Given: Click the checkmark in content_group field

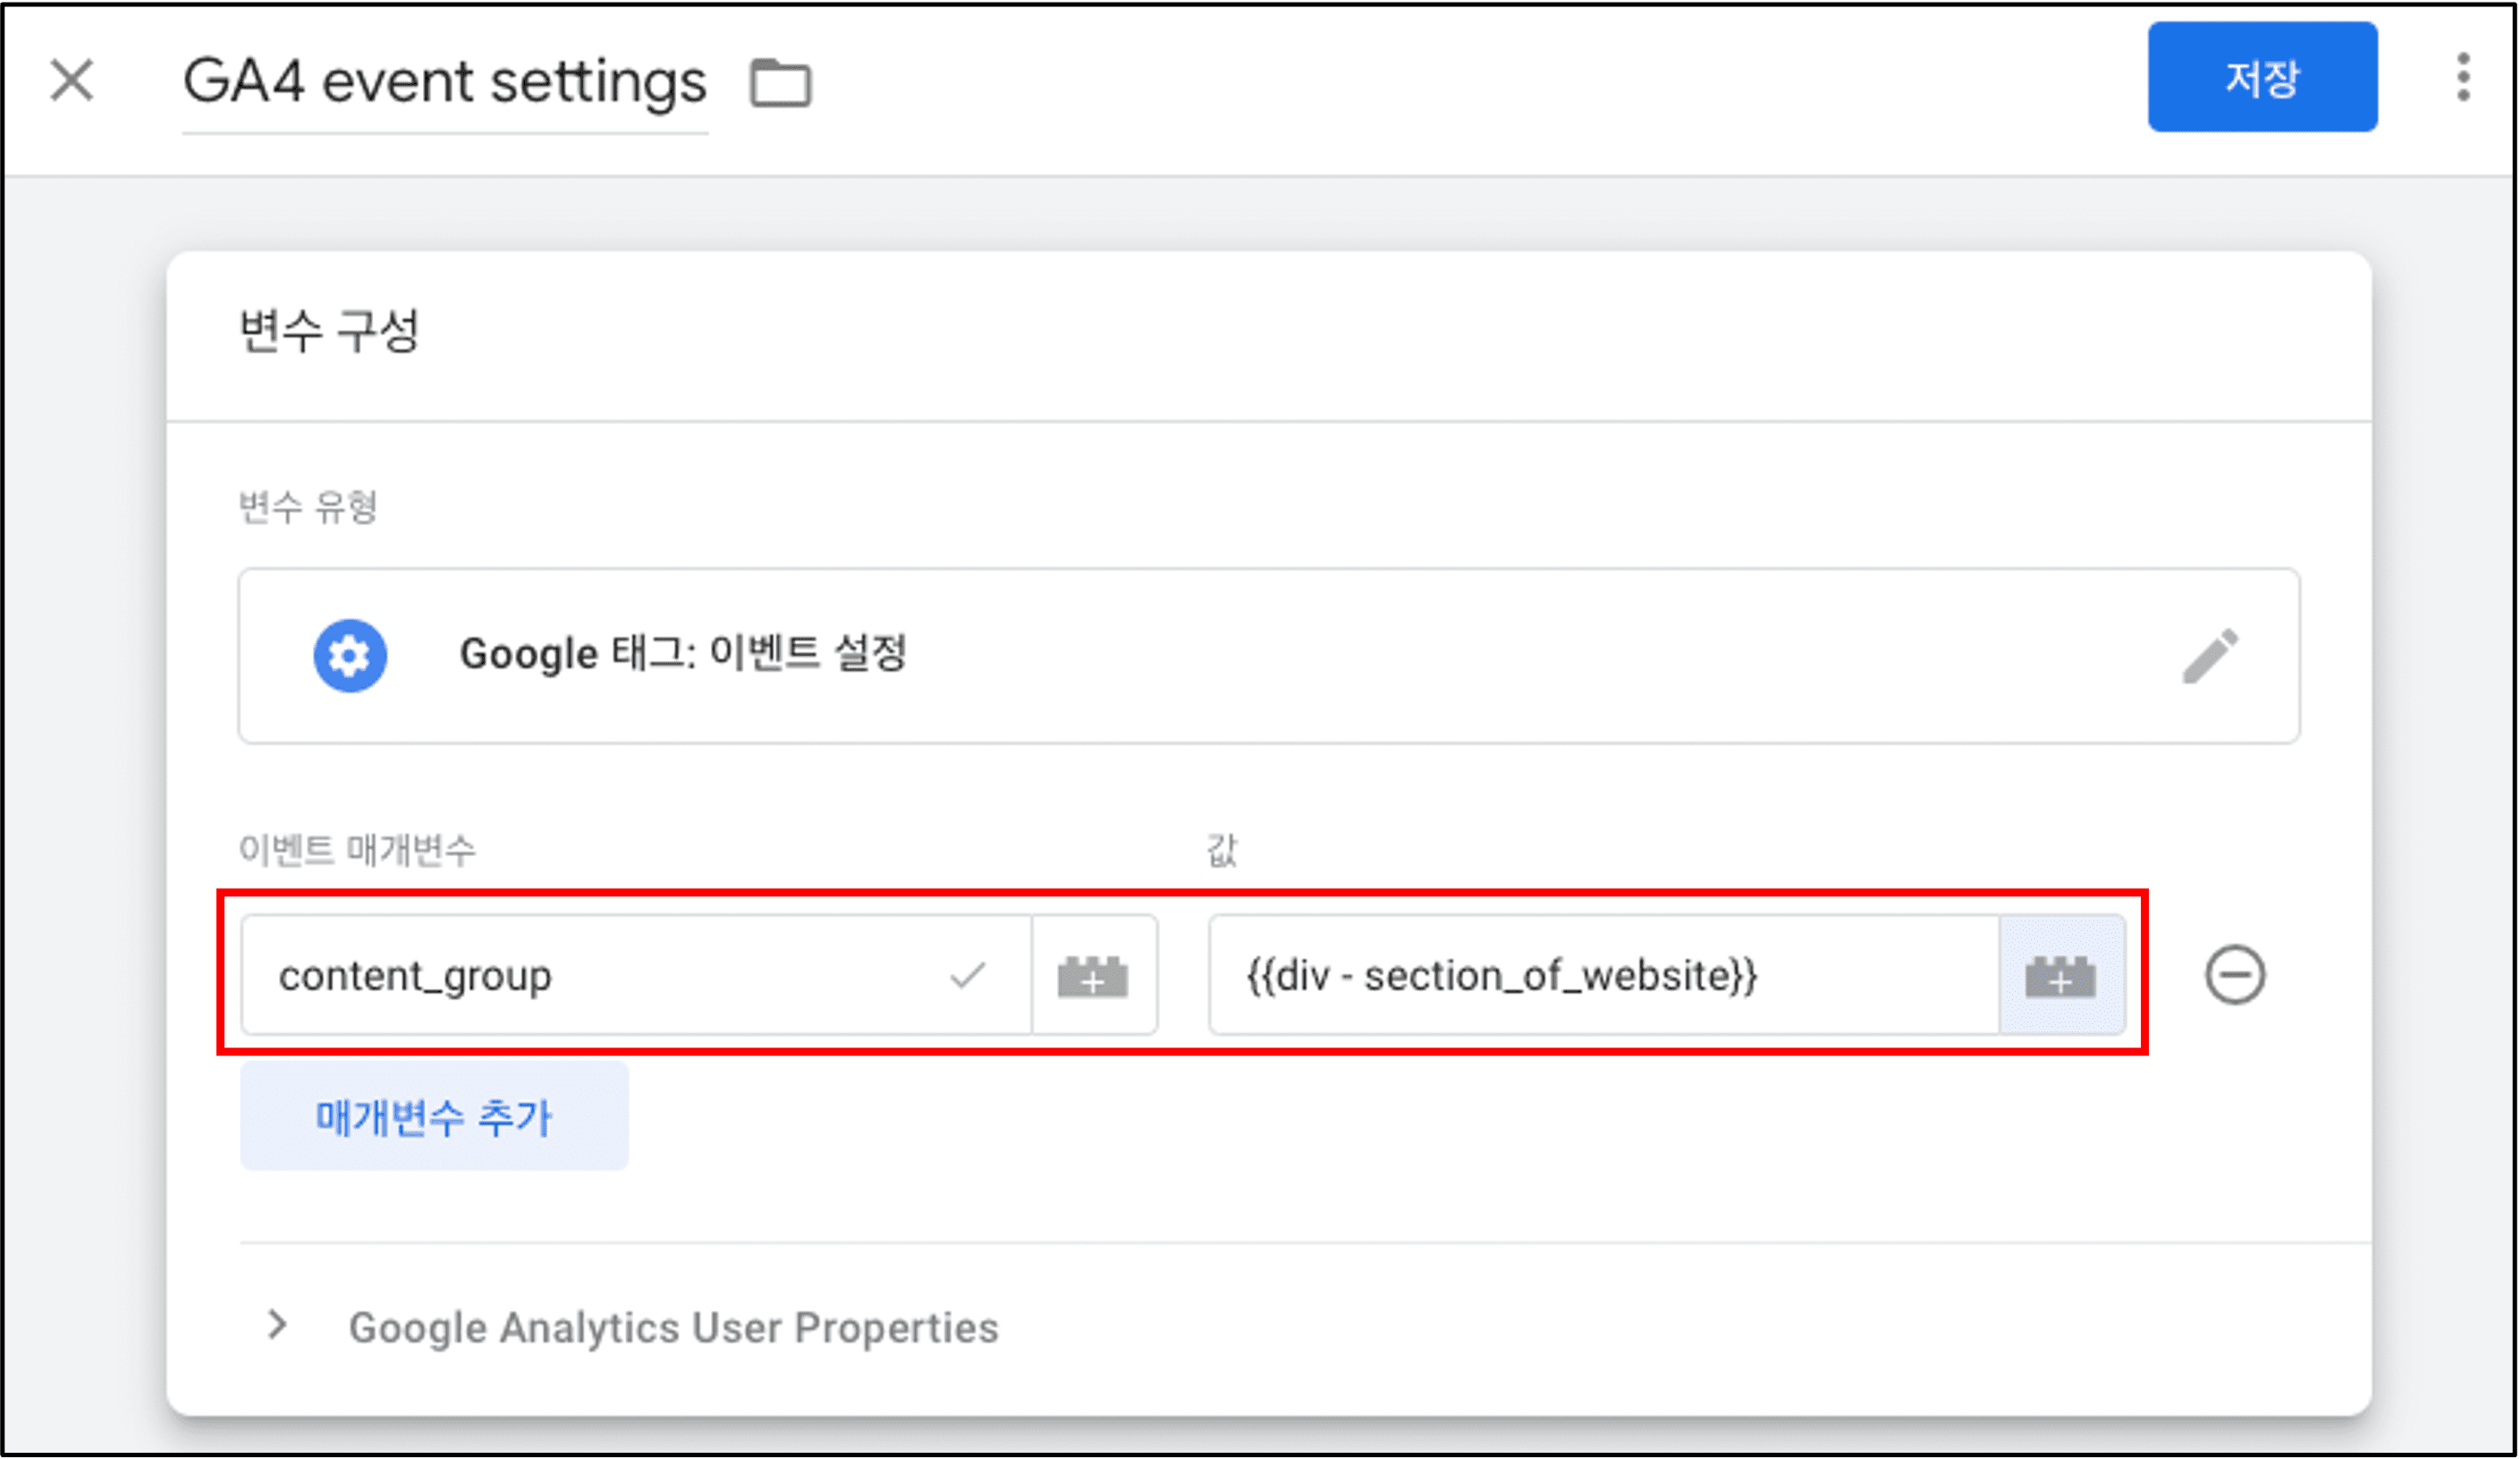Looking at the screenshot, I should pyautogui.click(x=968, y=975).
